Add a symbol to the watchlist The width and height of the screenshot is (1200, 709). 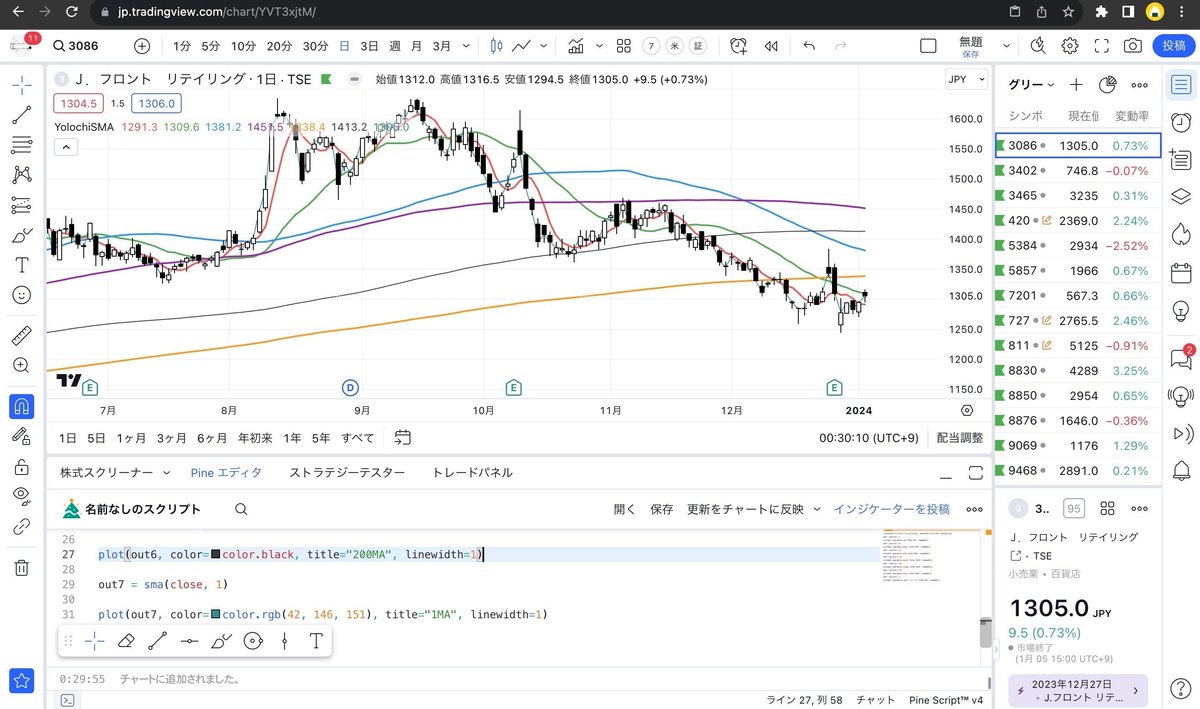1076,85
